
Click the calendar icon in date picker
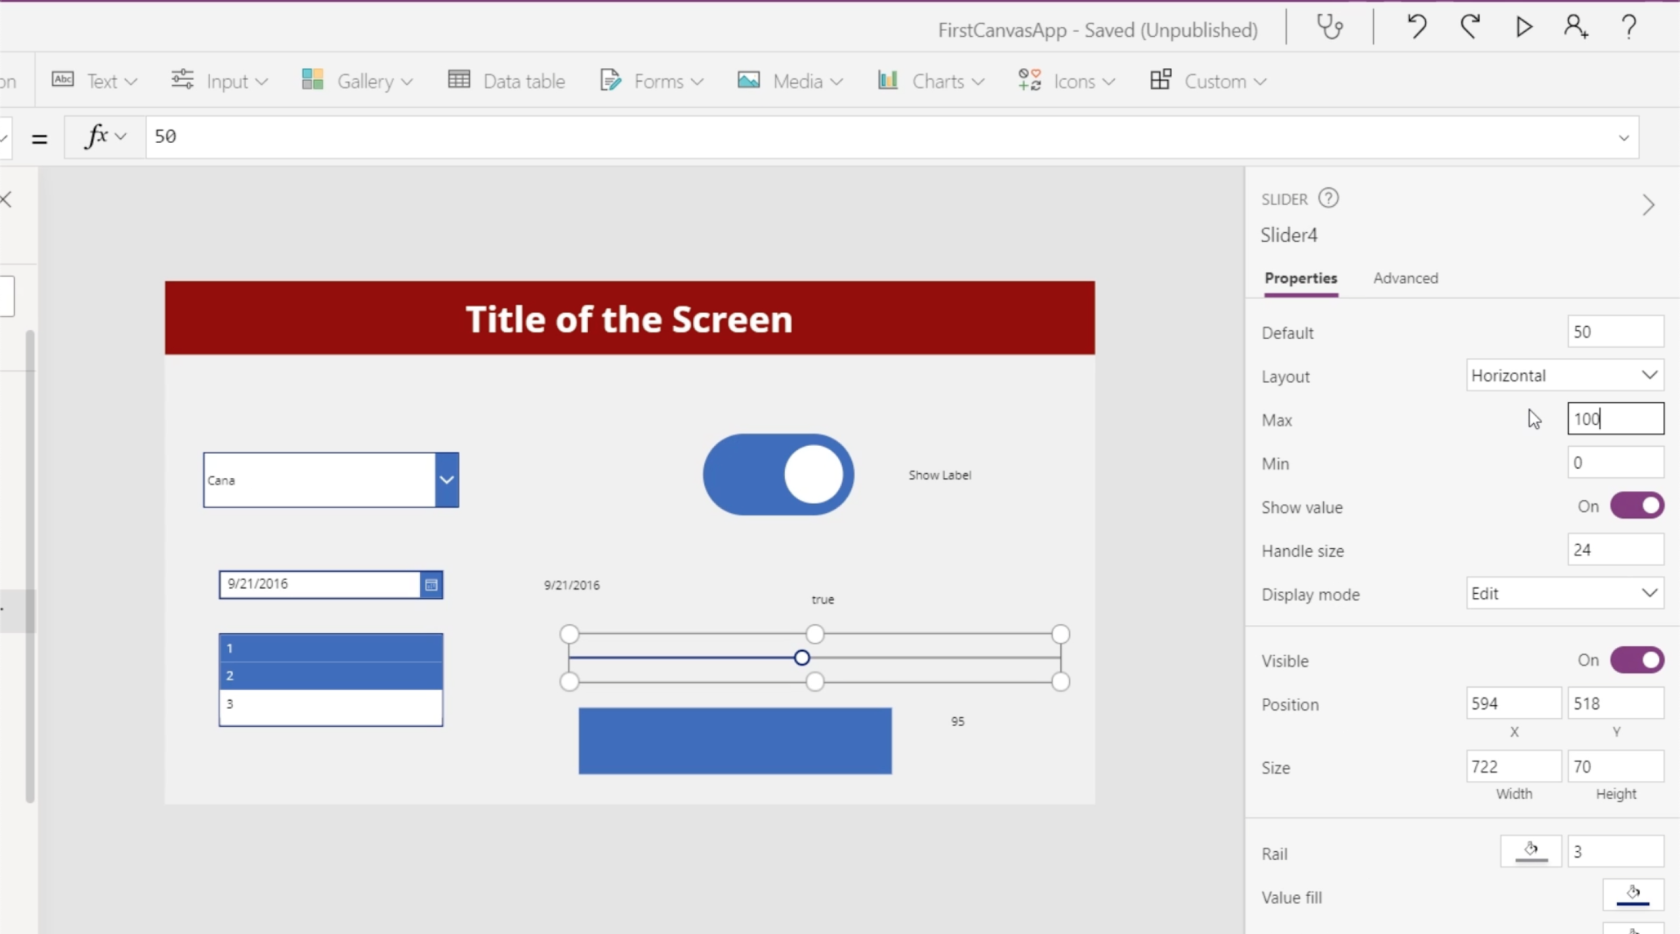coord(431,585)
